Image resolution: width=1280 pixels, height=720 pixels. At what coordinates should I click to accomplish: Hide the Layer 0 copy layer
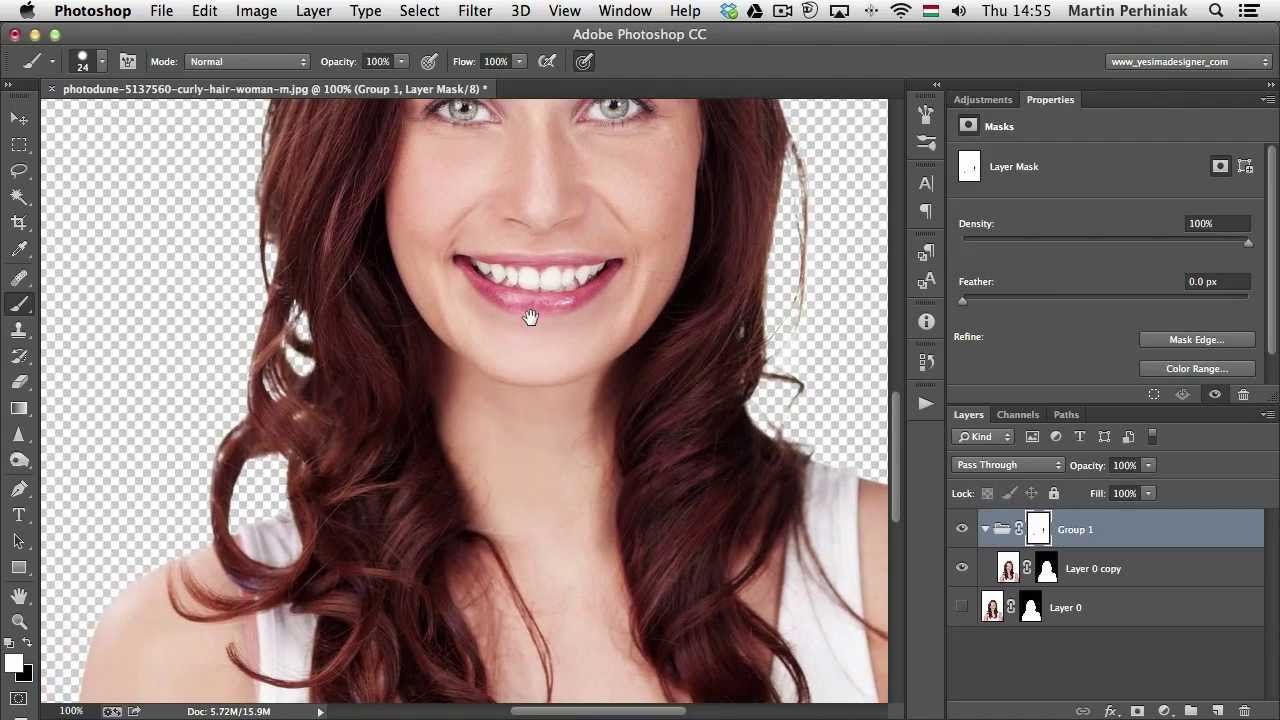point(962,568)
